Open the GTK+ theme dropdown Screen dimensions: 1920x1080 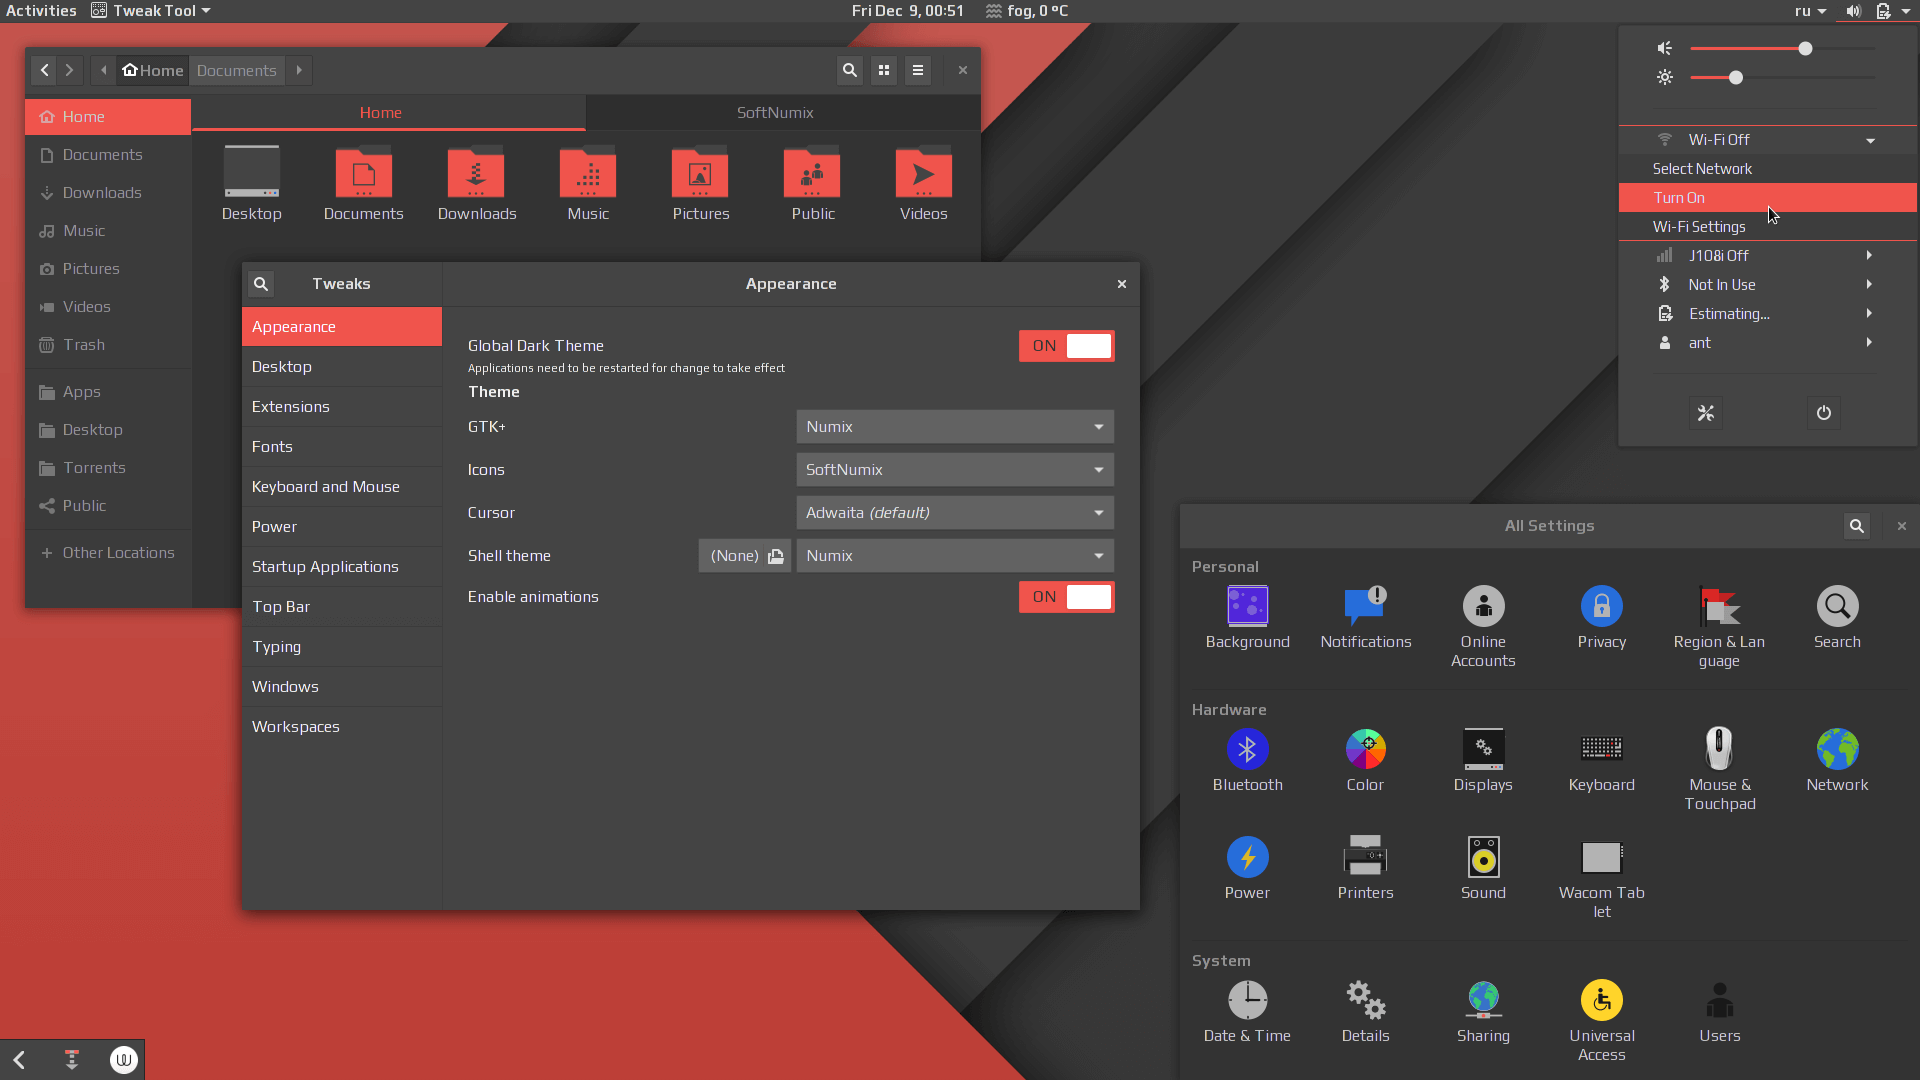tap(954, 427)
